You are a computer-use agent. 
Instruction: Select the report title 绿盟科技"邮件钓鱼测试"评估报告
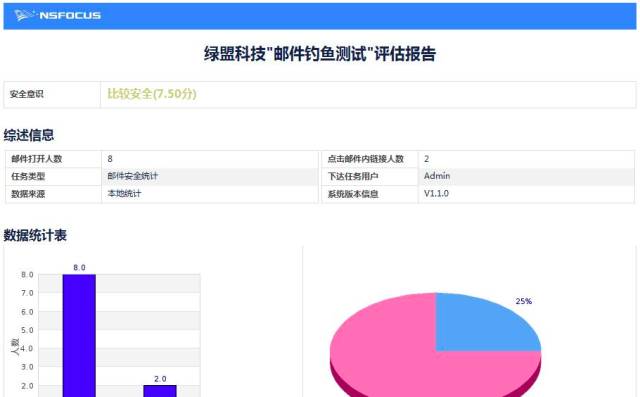320,53
